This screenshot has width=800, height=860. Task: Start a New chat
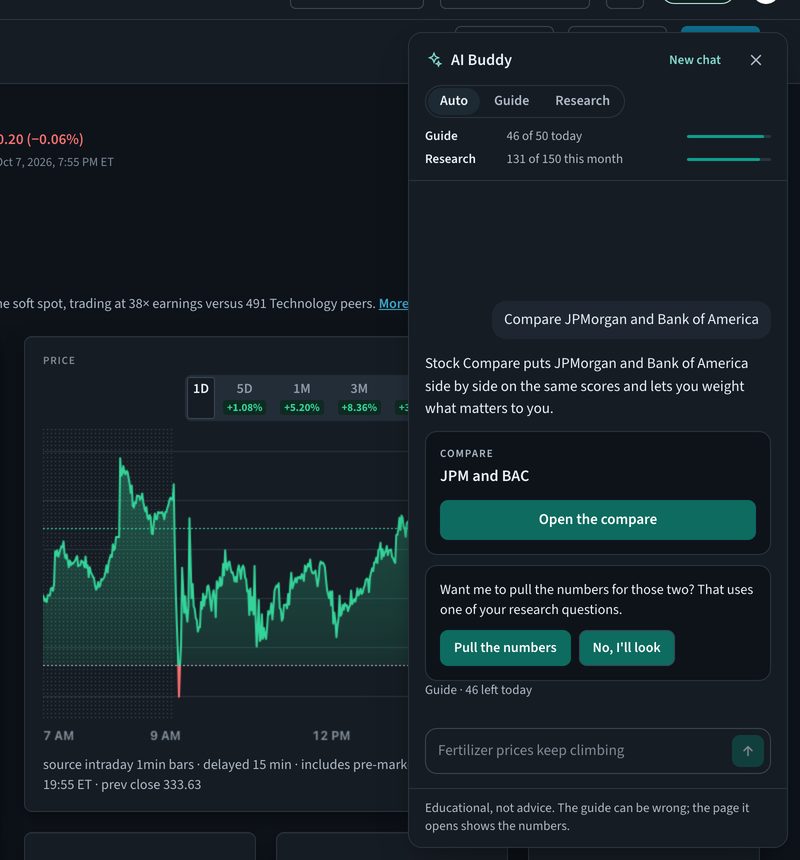click(x=695, y=60)
